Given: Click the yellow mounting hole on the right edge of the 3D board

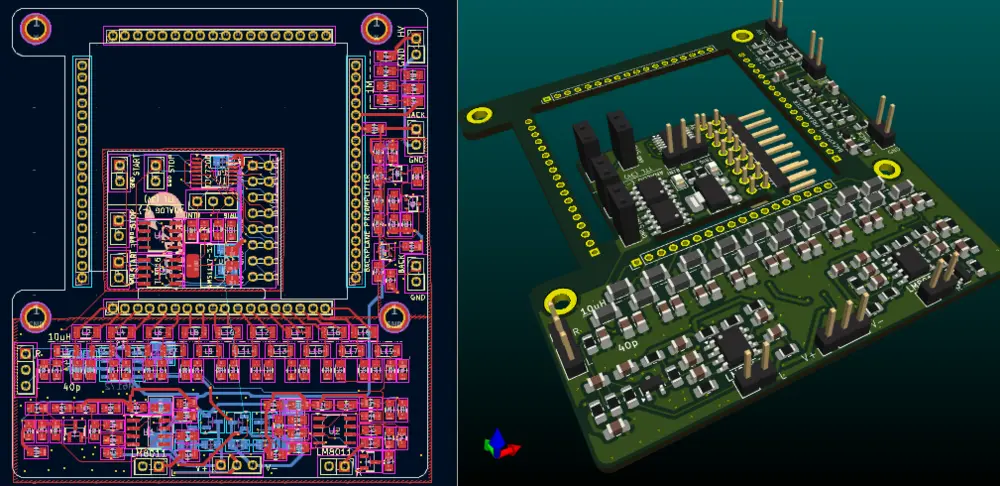Looking at the screenshot, I should (886, 168).
